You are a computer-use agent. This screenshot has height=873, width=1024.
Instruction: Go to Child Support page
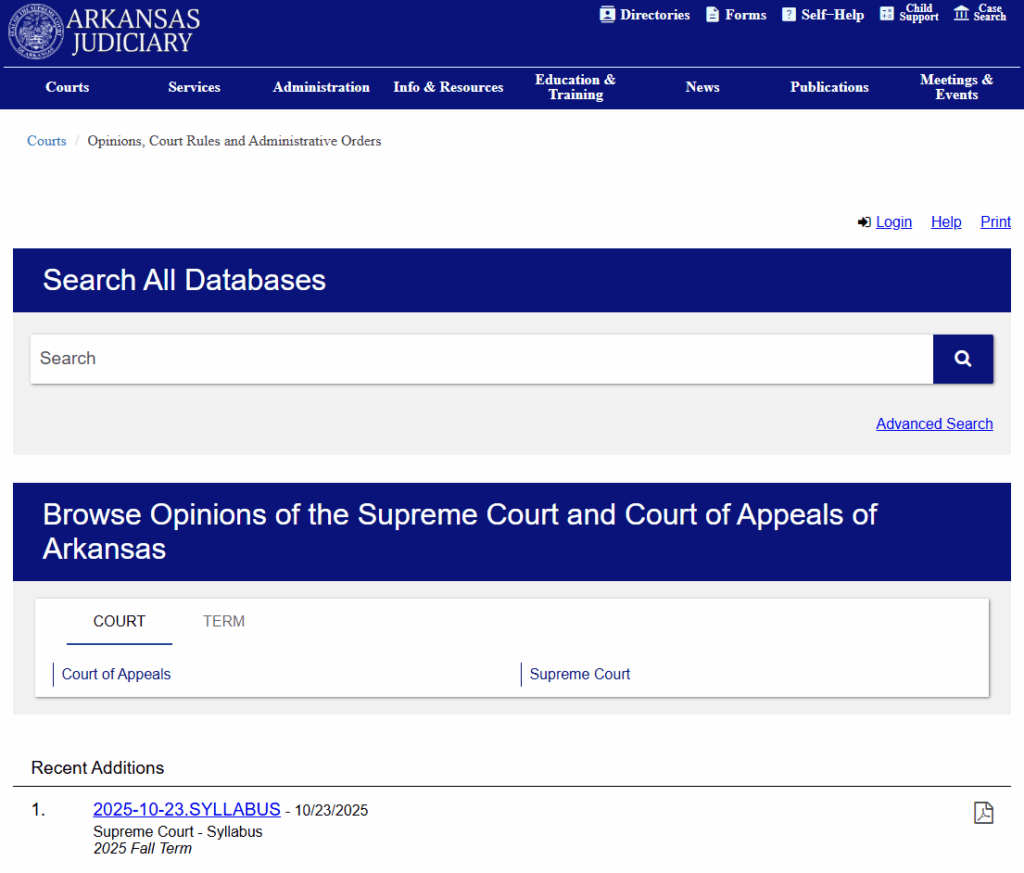[x=909, y=13]
